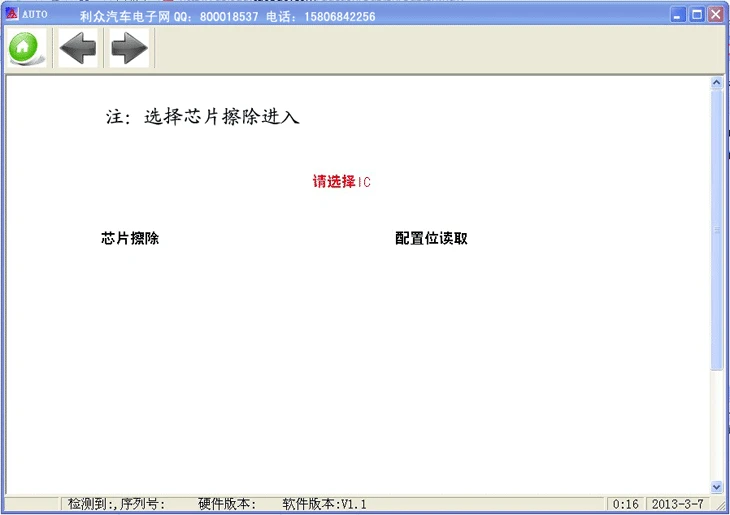The height and width of the screenshot is (515, 730).
Task: Click the 2013-3-7 date in status bar
Action: click(677, 504)
